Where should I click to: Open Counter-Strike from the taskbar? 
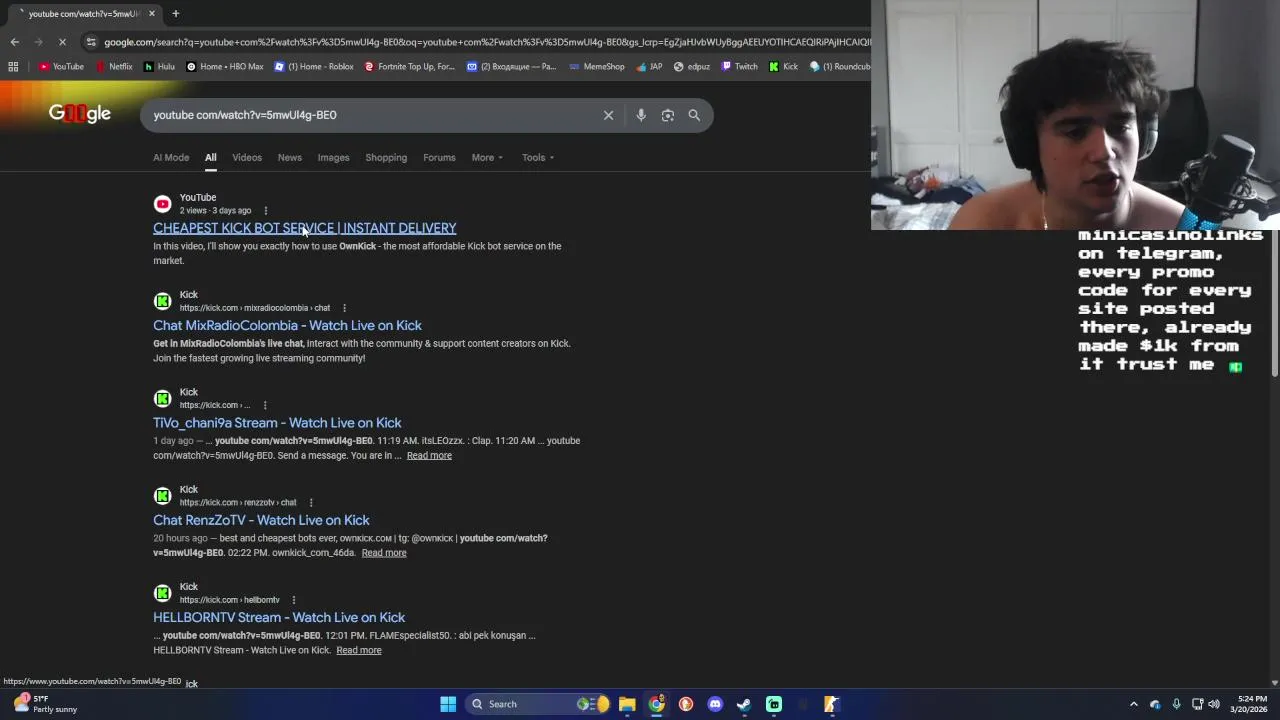pyautogui.click(x=832, y=704)
